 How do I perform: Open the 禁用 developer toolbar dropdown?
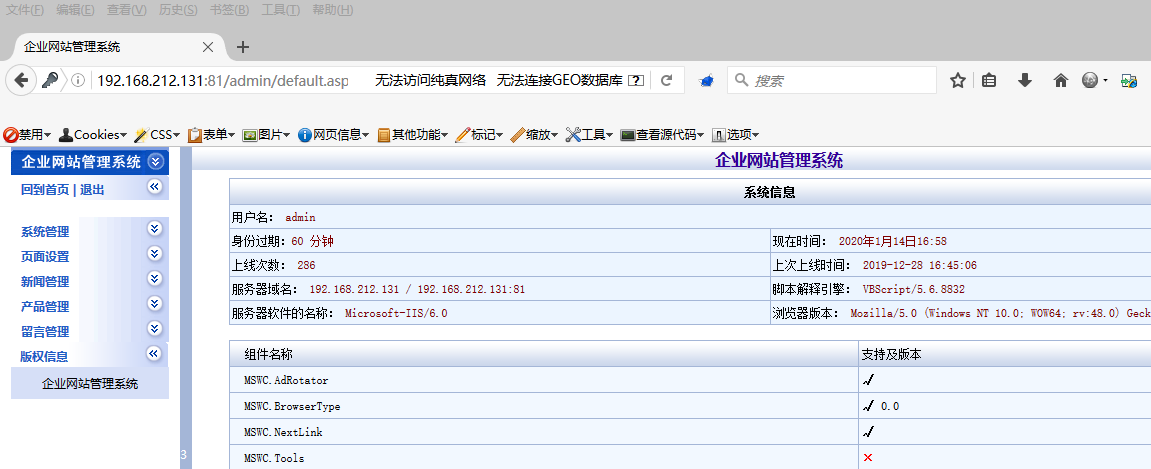29,134
